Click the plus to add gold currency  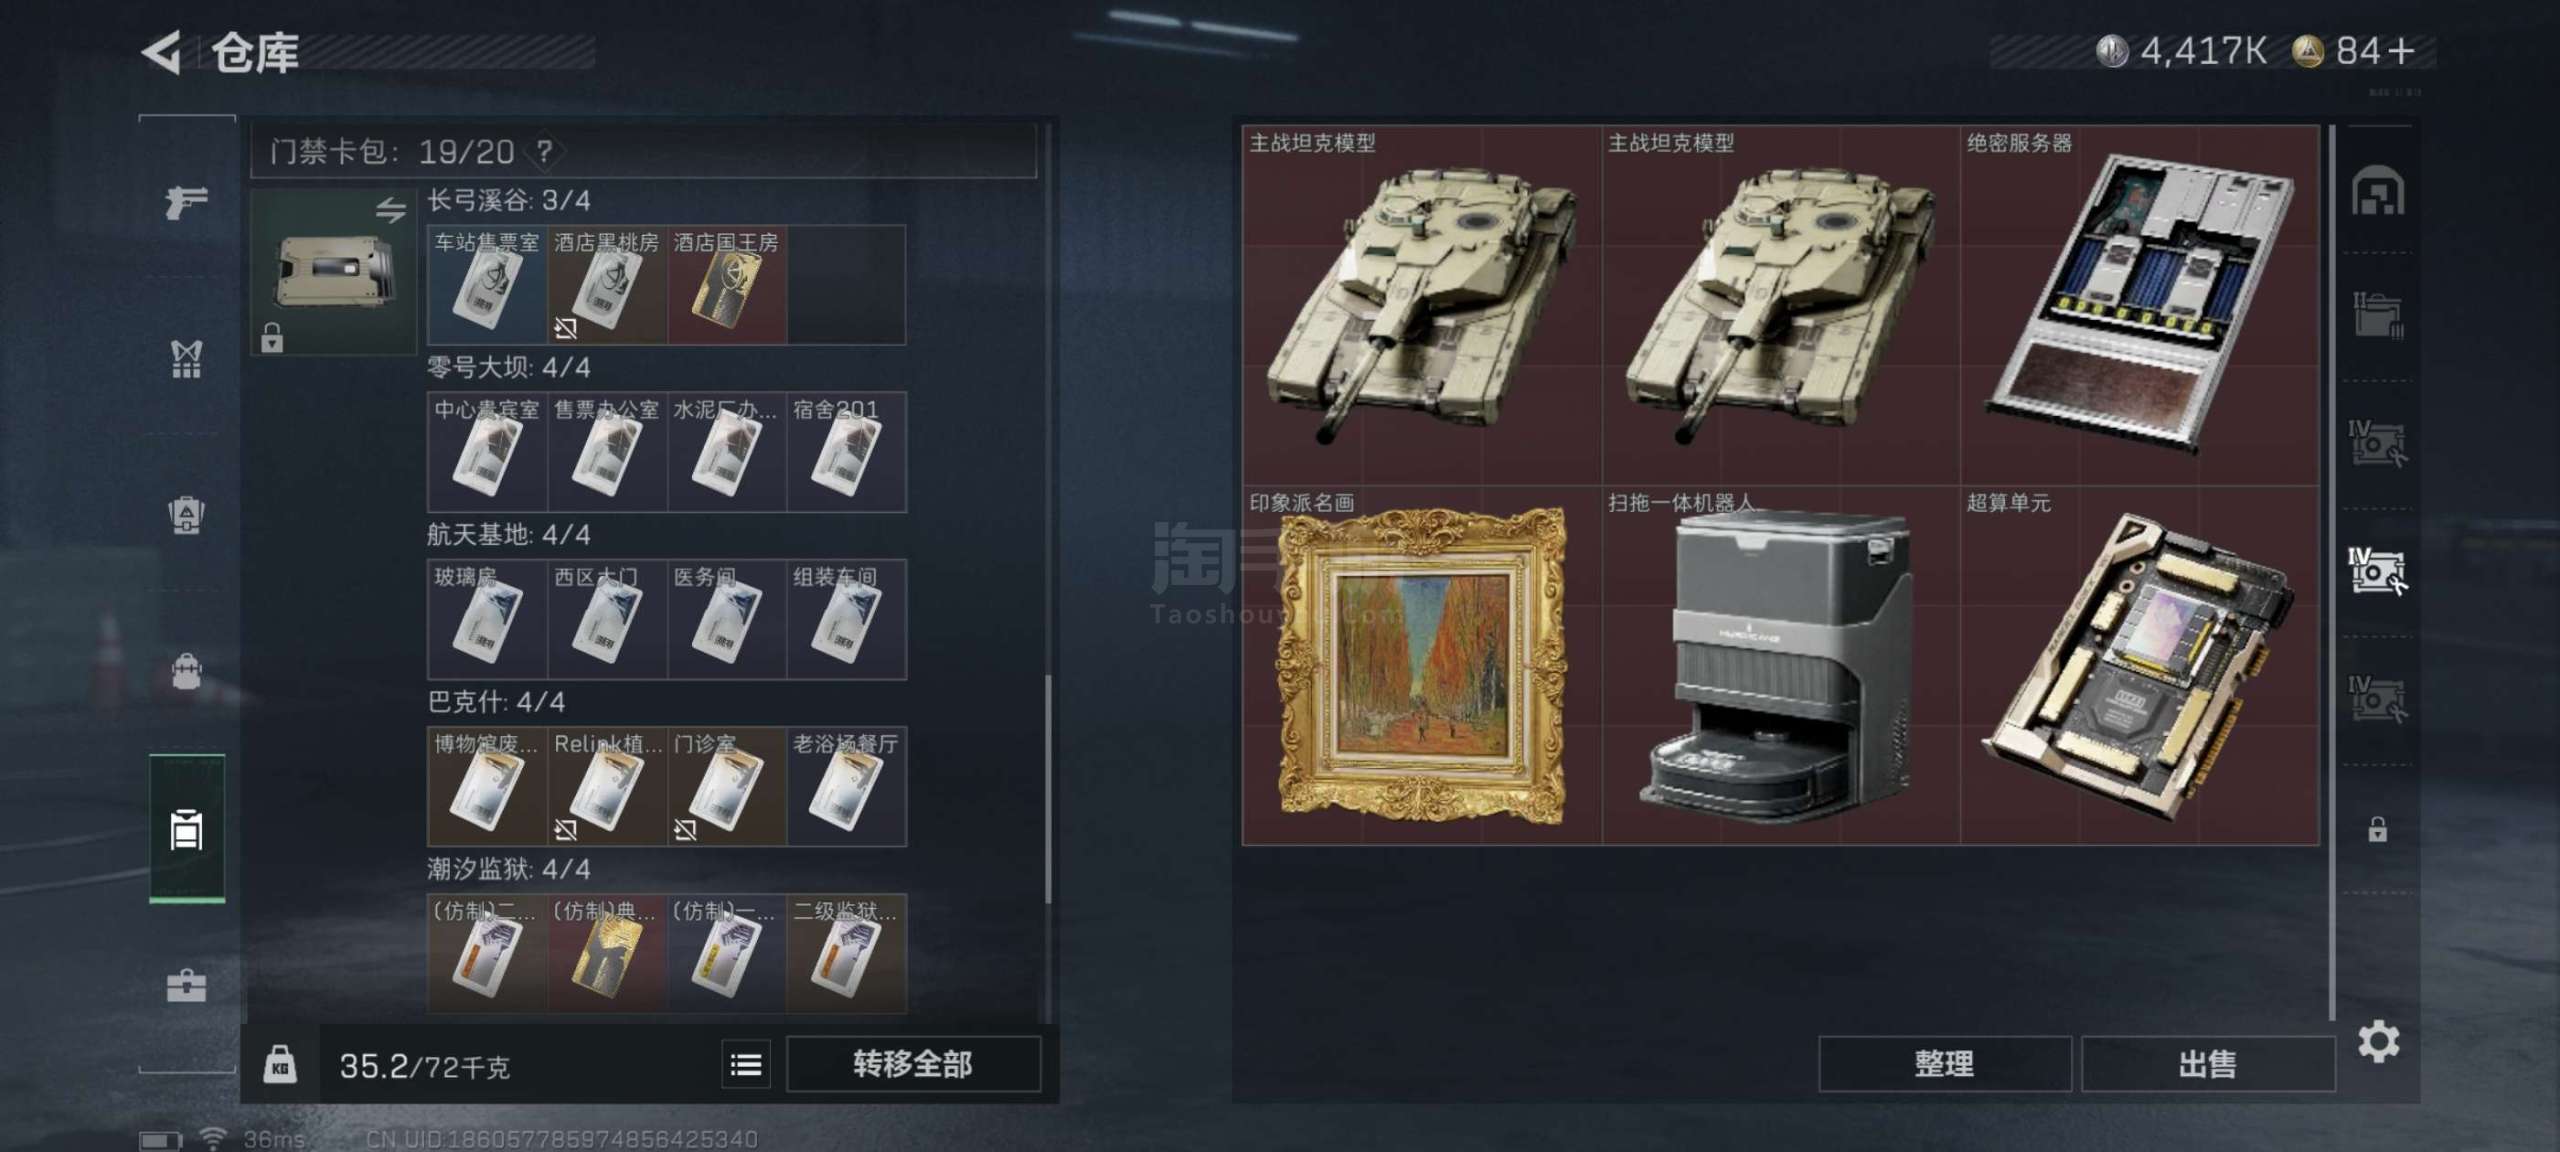coord(2401,50)
